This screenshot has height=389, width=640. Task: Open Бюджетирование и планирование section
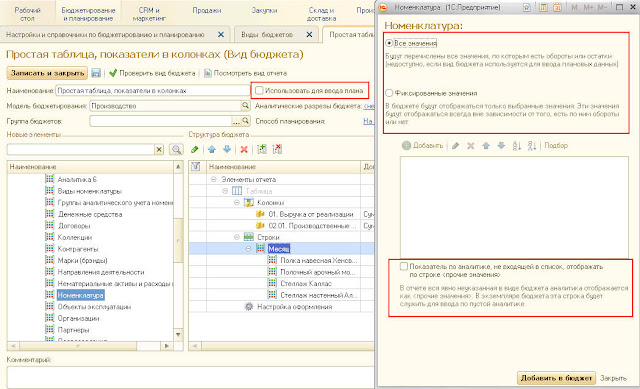pos(89,14)
